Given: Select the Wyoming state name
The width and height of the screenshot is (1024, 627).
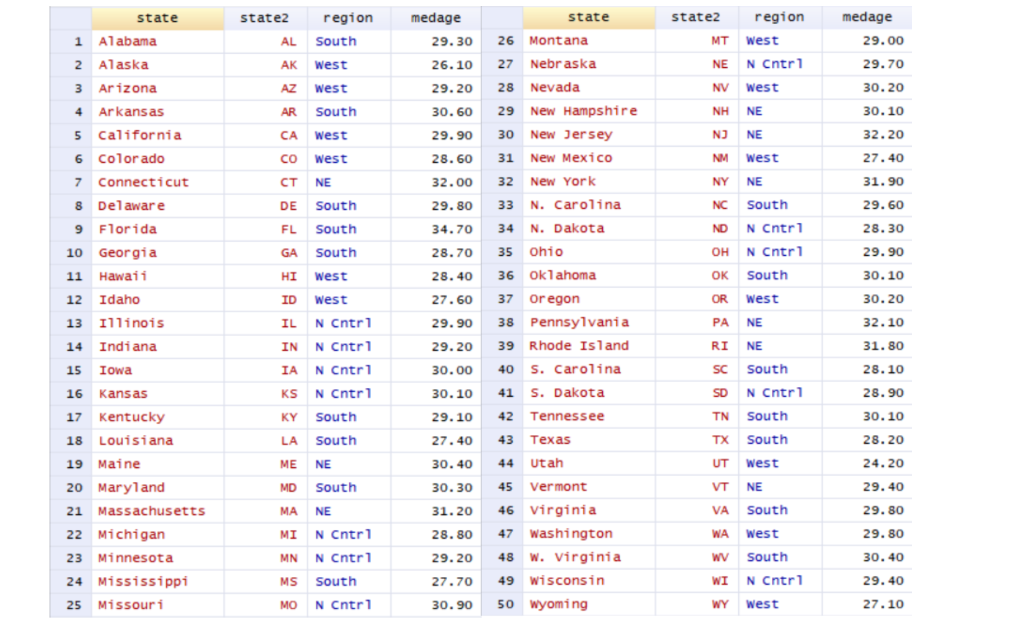Looking at the screenshot, I should coord(558,604).
